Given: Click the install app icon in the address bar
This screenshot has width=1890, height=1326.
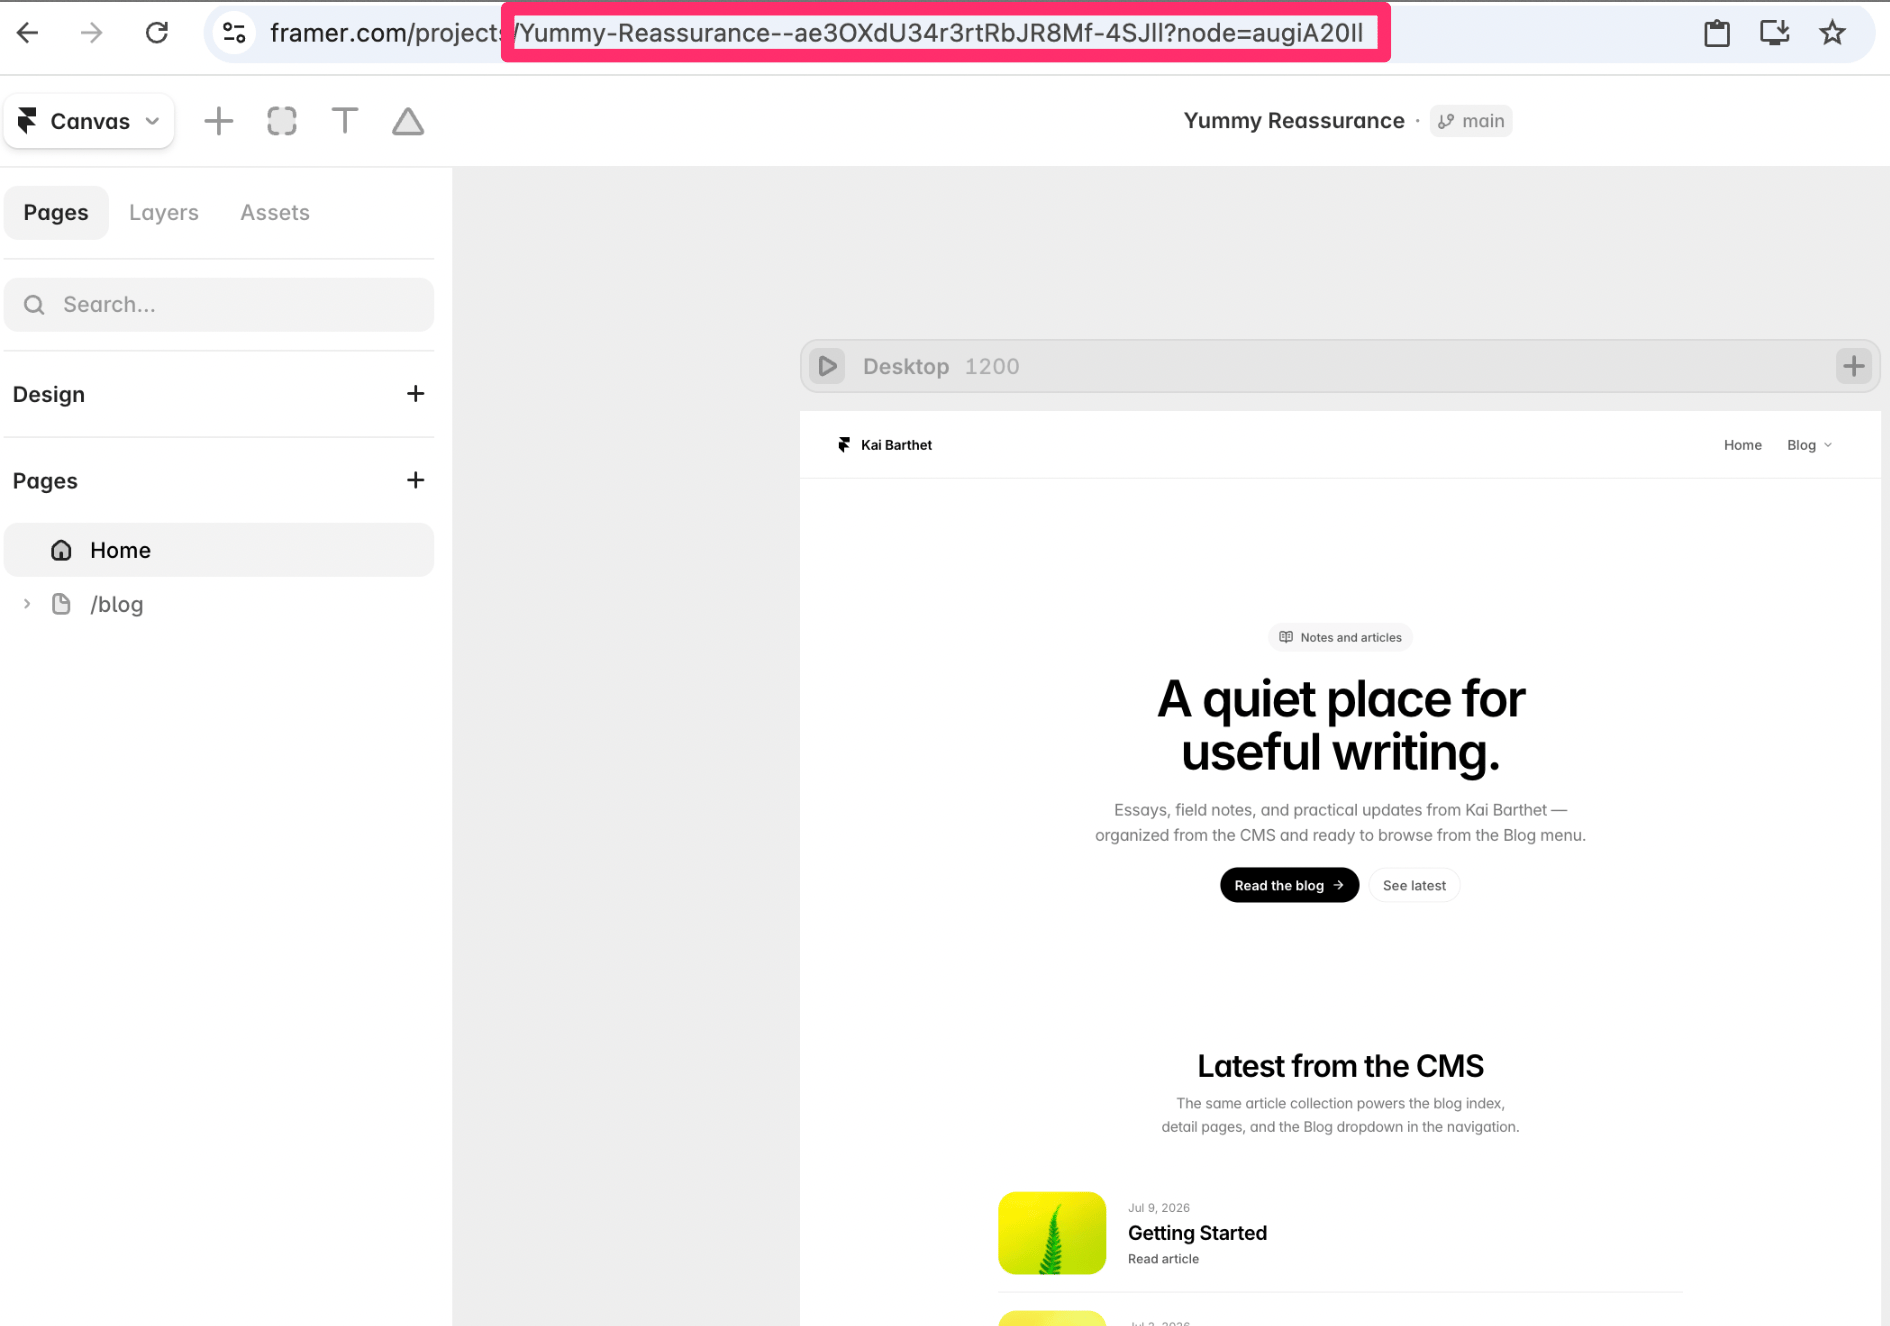Looking at the screenshot, I should tap(1775, 33).
